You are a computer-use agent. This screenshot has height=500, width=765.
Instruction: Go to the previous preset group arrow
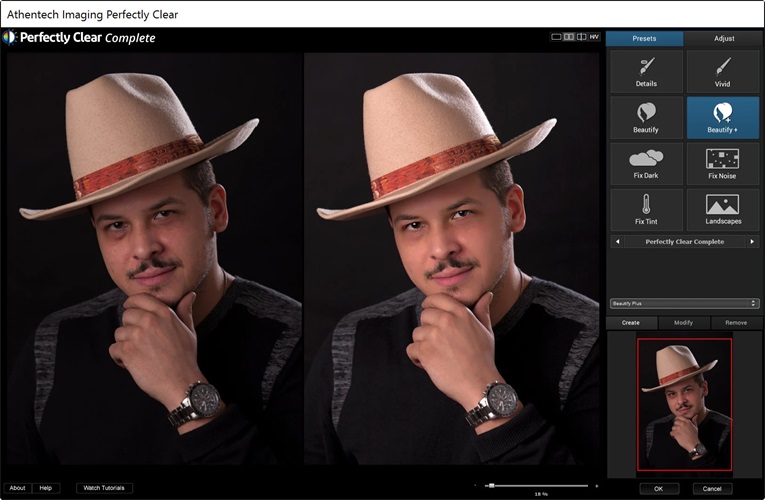click(x=617, y=242)
